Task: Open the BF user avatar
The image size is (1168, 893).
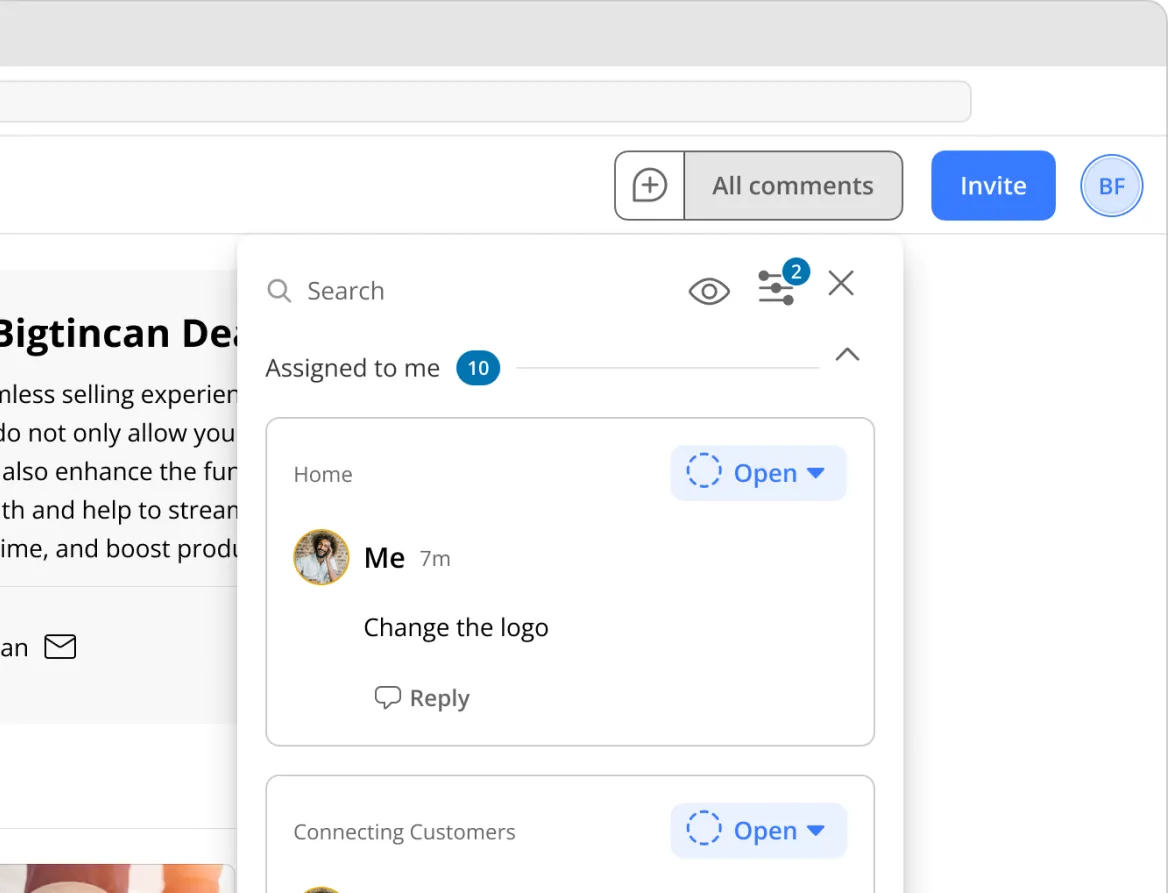Action: coord(1111,185)
